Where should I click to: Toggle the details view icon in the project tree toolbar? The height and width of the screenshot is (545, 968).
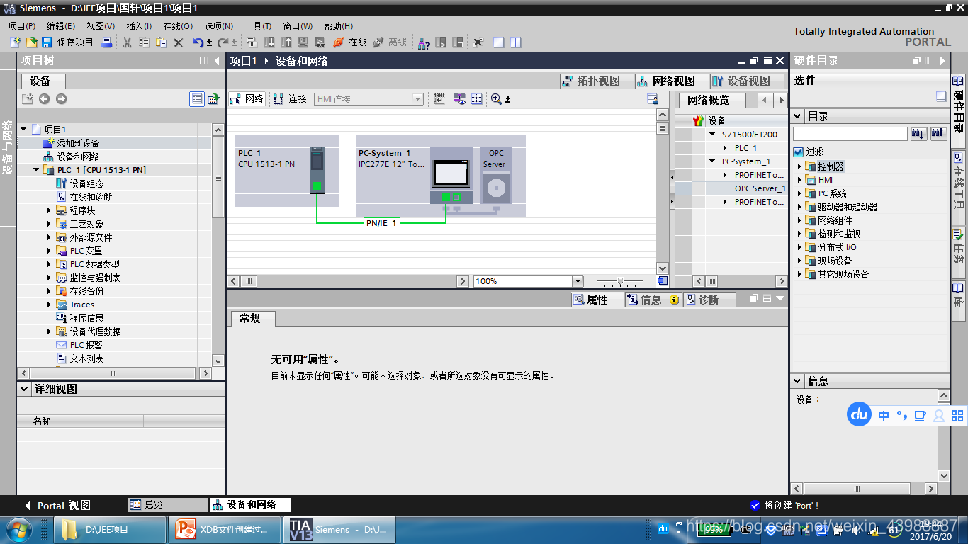196,99
